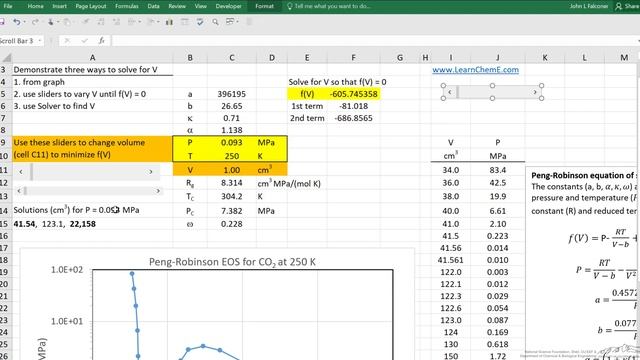Click the Share button label

631,6
